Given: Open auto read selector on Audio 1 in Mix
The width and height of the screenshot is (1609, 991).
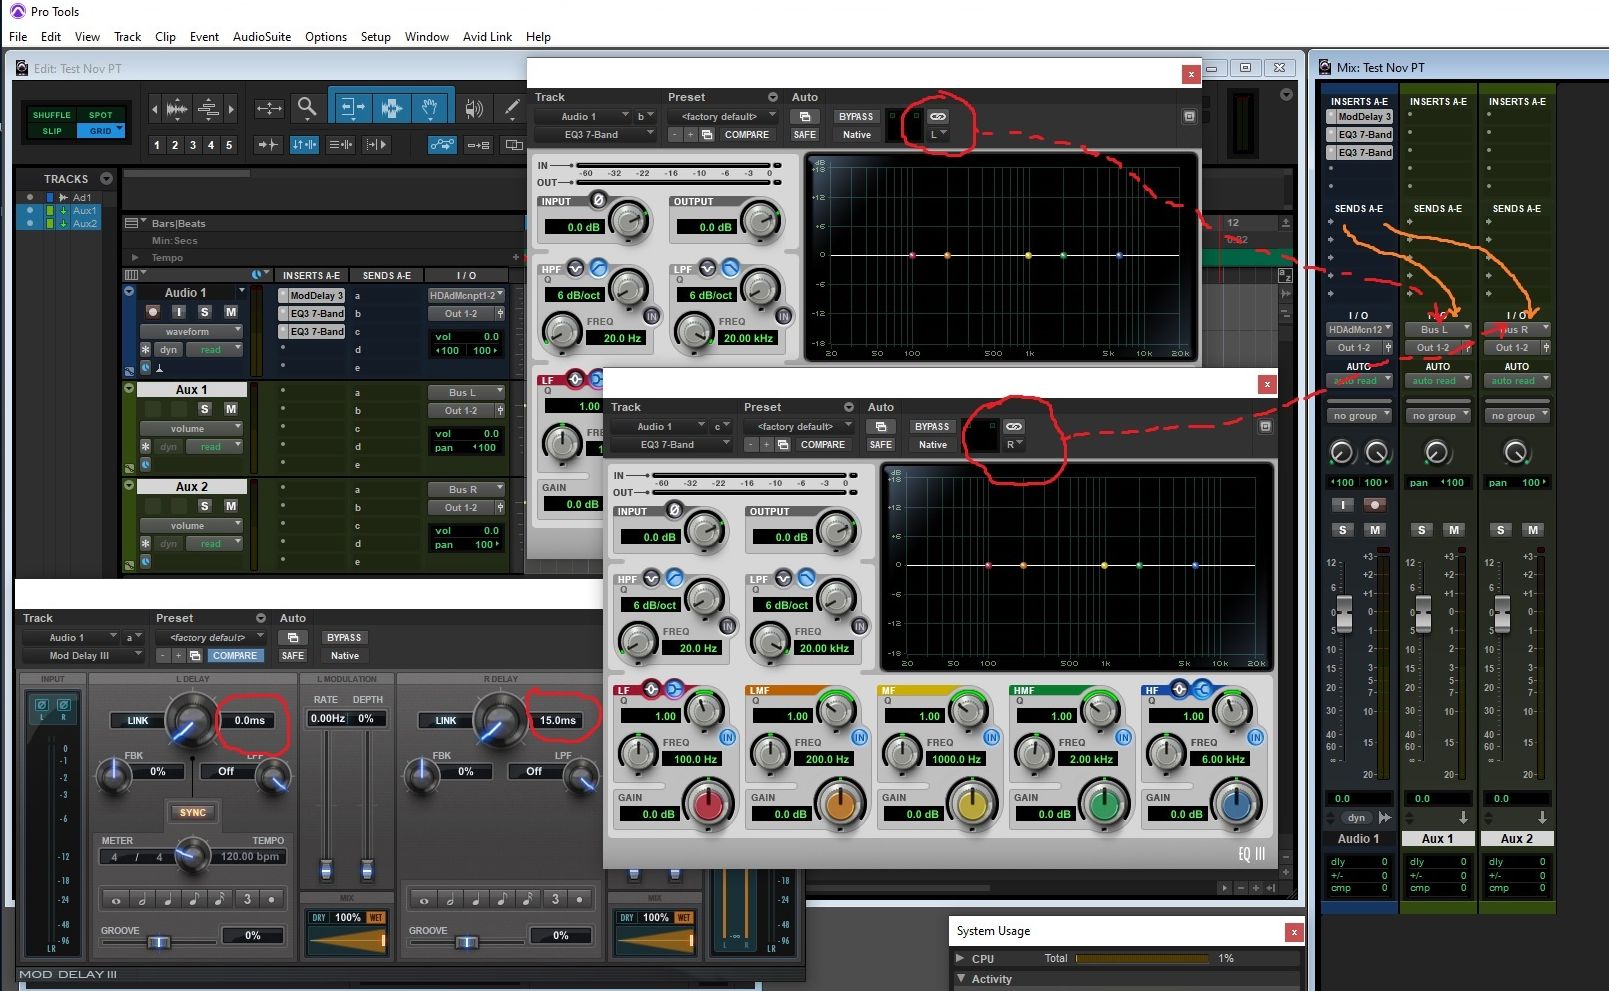Looking at the screenshot, I should tap(1358, 380).
